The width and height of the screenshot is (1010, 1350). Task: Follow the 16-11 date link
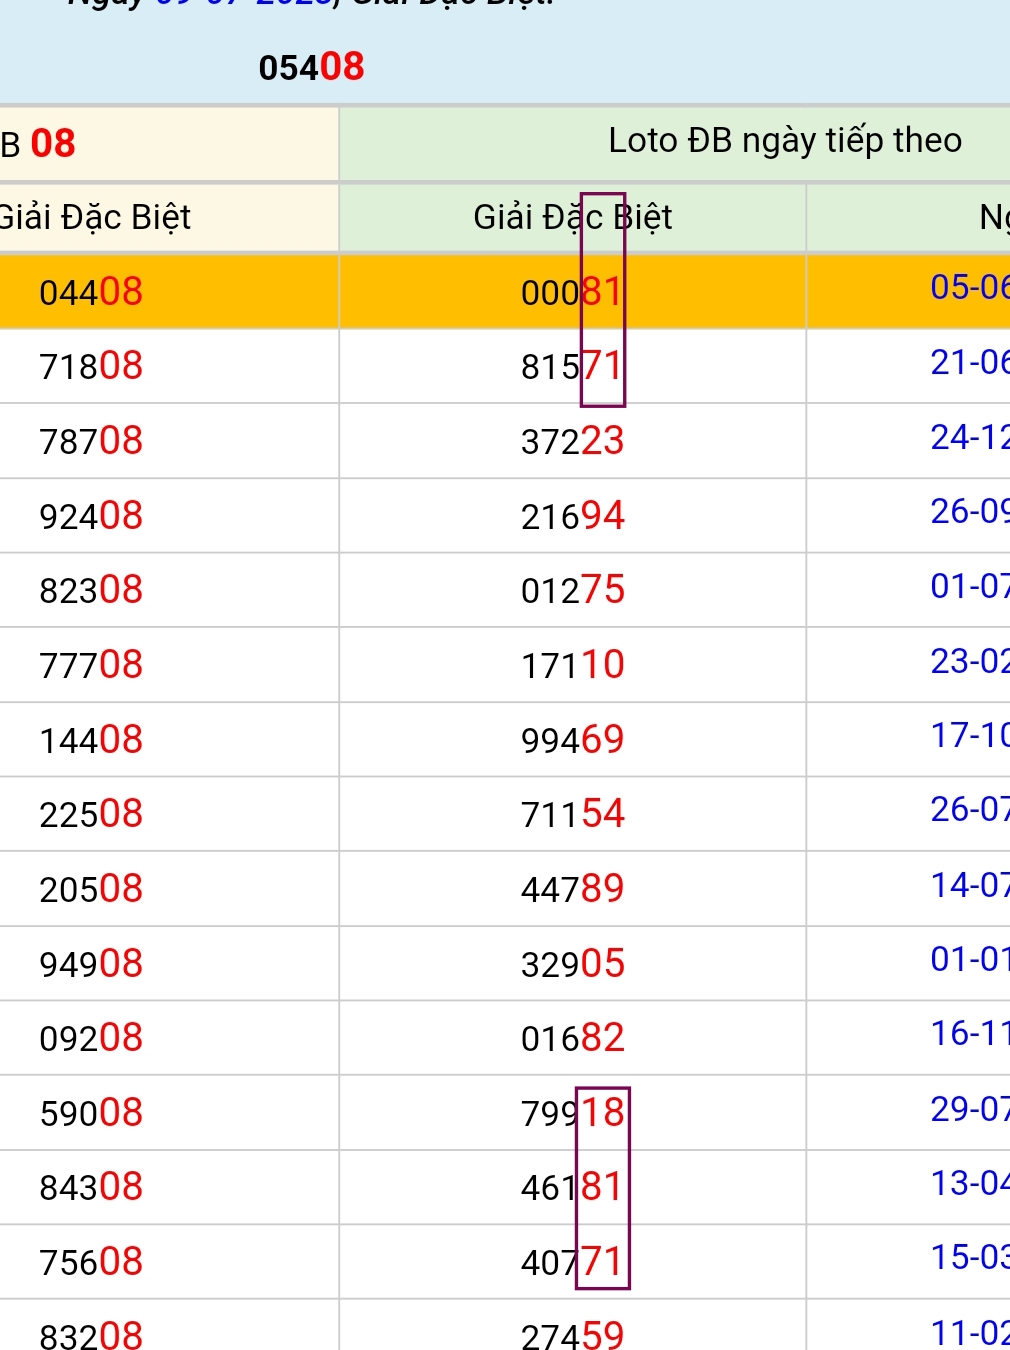tap(969, 1034)
